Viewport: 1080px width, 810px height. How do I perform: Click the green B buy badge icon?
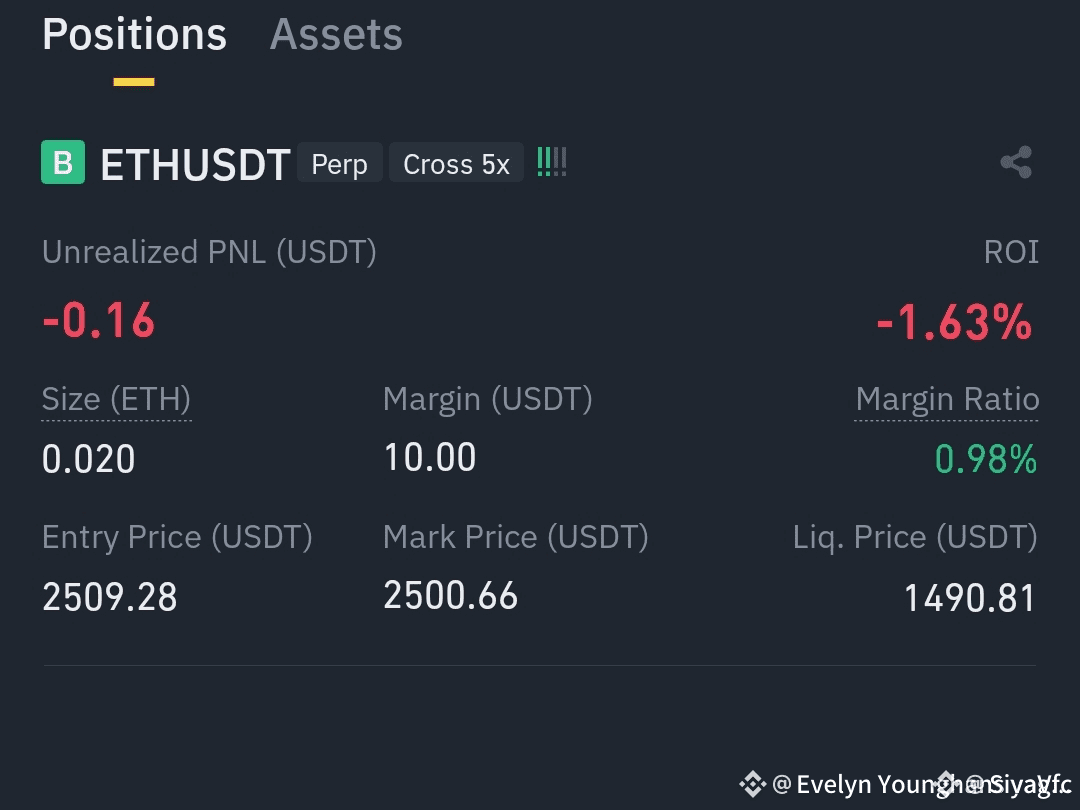click(63, 163)
